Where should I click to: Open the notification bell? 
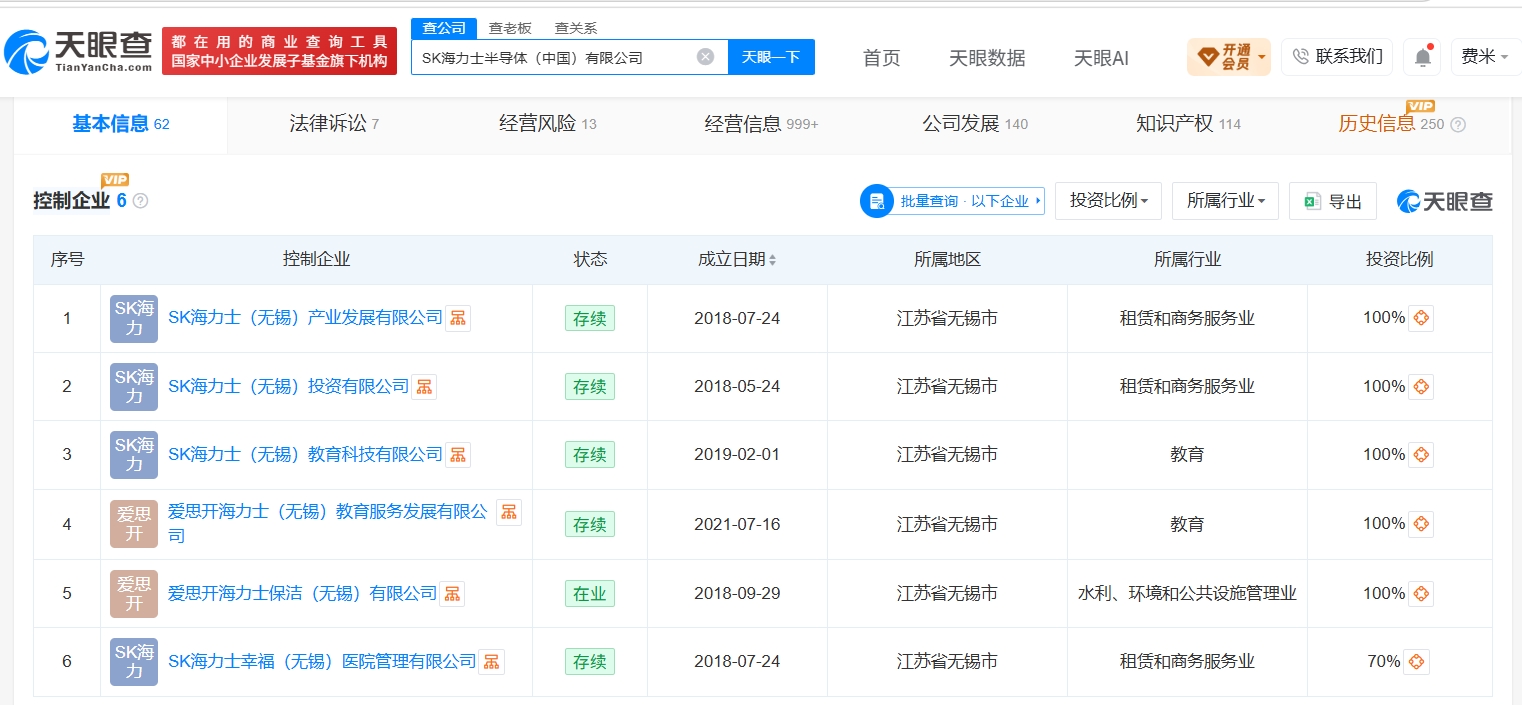point(1422,57)
